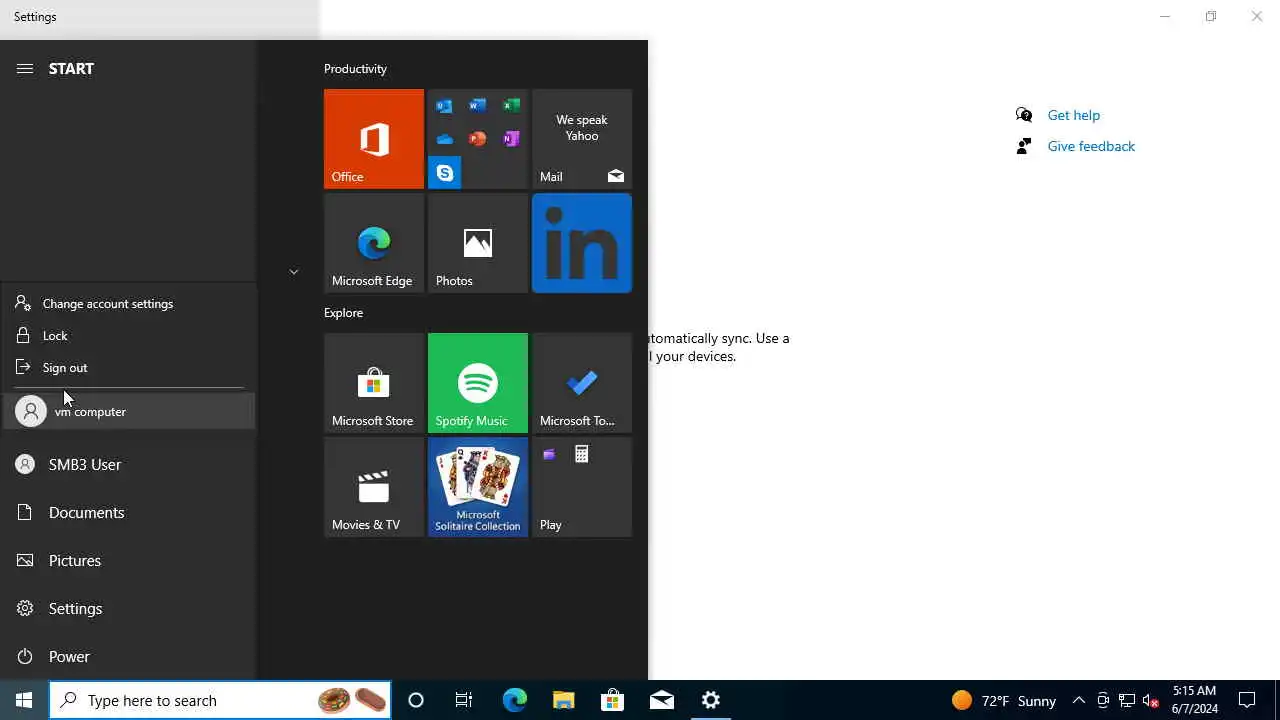Click the Productivity group header
The height and width of the screenshot is (720, 1280).
[x=355, y=69]
